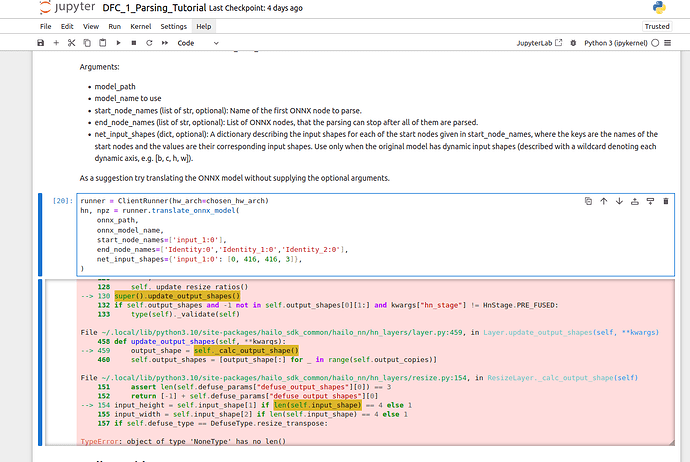Duplicate the cell using the copy icon

[588, 201]
